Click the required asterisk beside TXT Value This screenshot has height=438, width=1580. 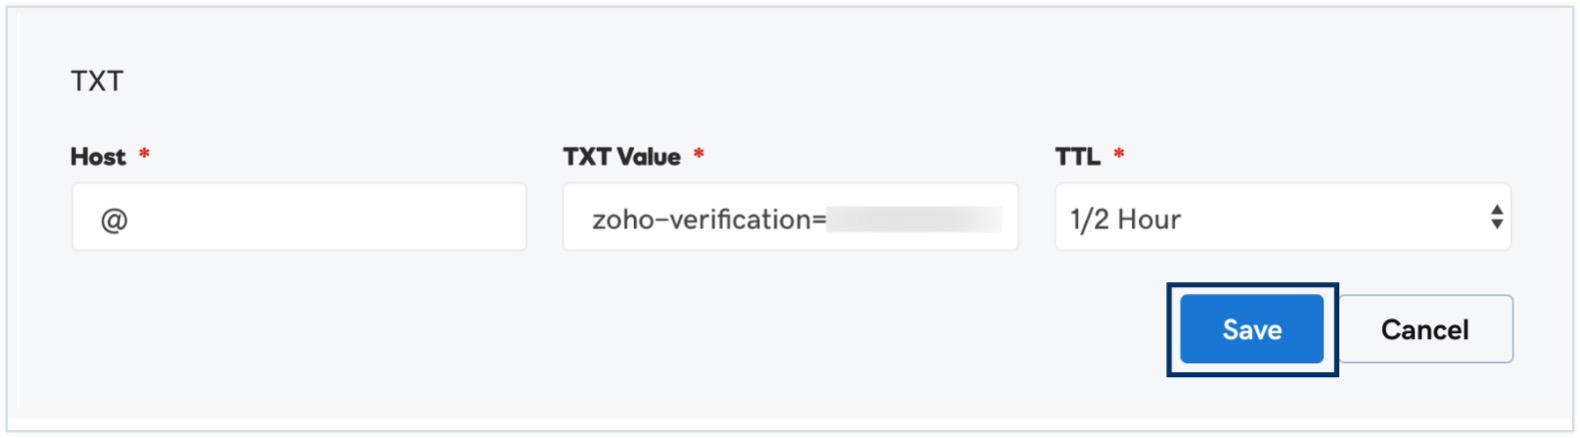(x=699, y=154)
